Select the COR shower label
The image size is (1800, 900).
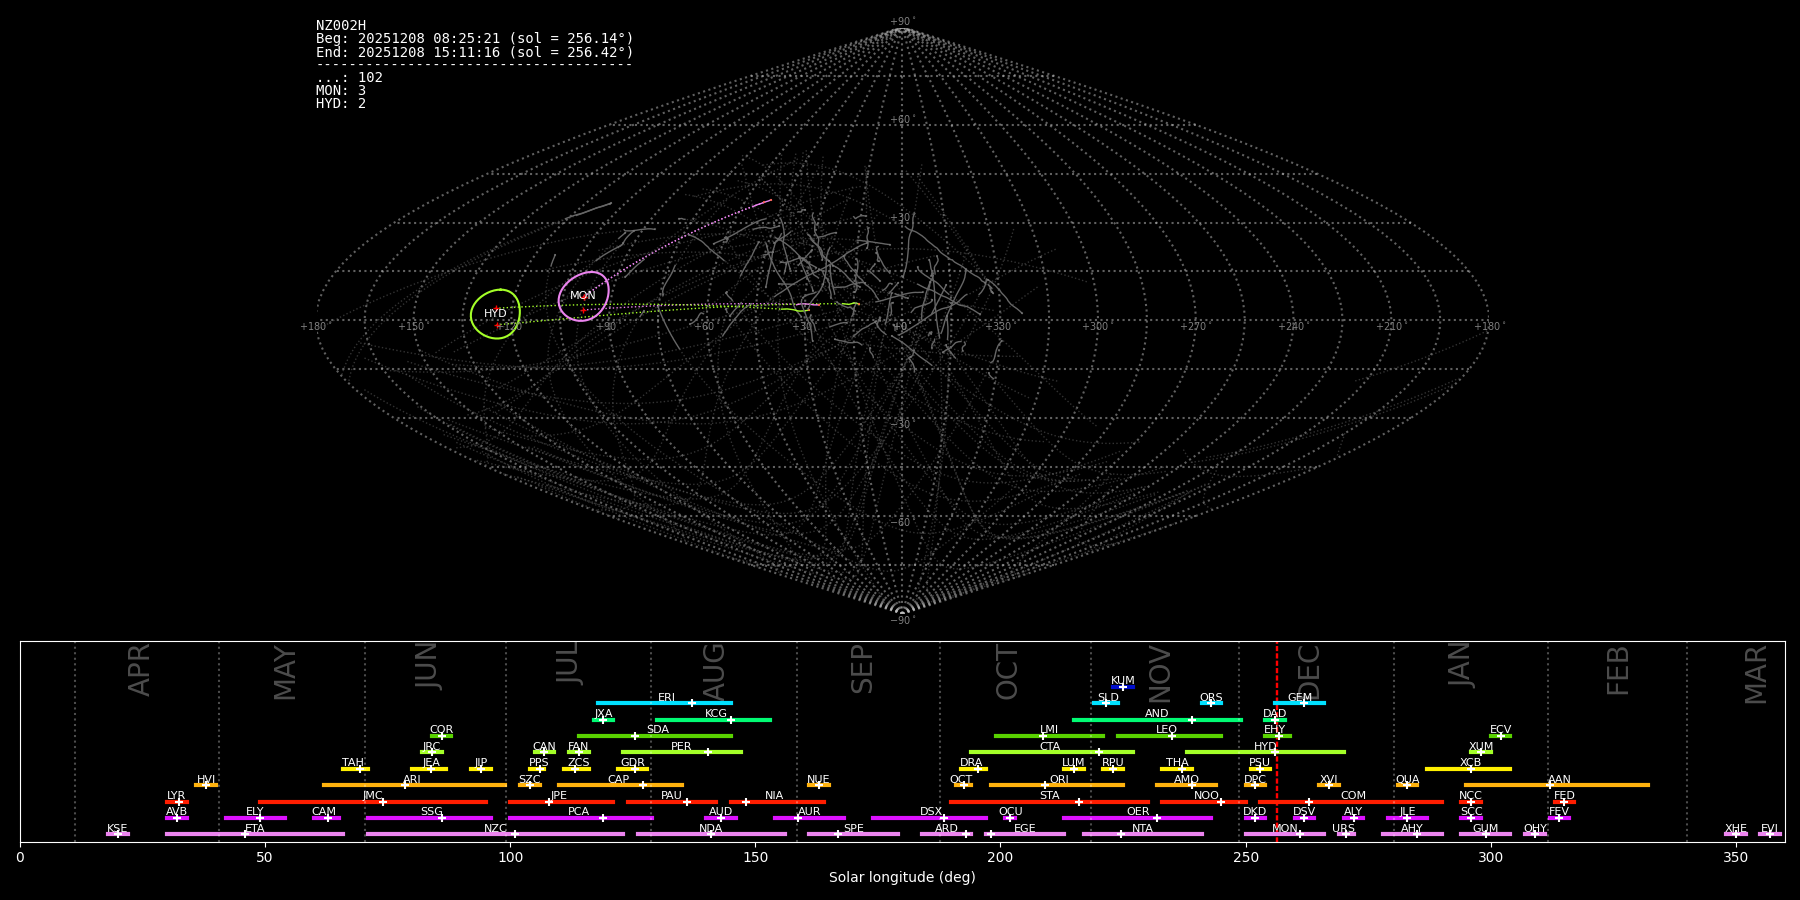point(442,730)
